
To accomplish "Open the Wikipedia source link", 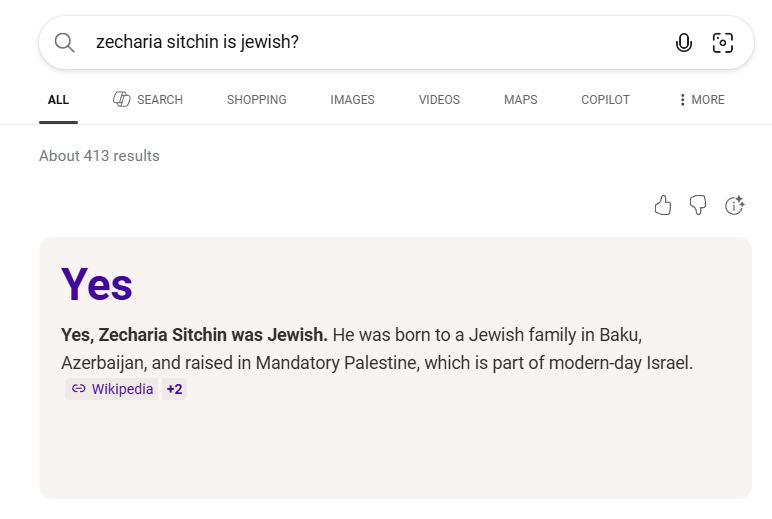I will (x=122, y=389).
